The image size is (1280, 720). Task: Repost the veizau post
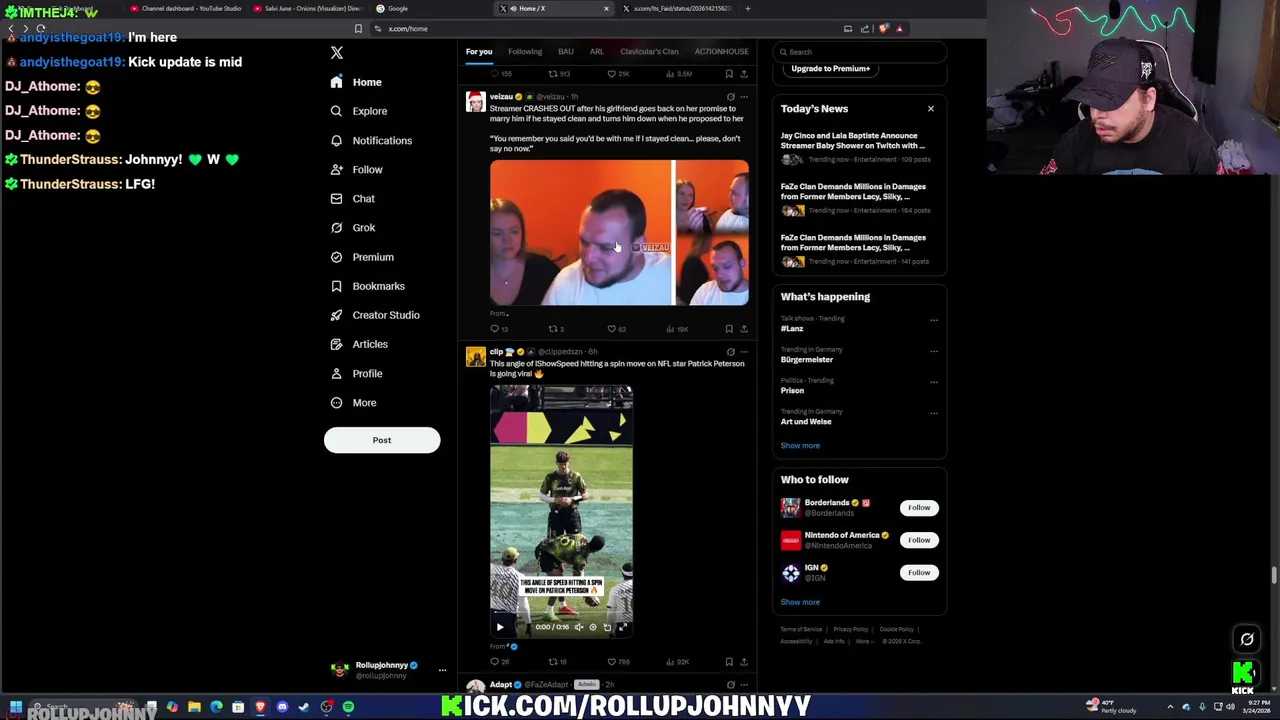pos(555,328)
